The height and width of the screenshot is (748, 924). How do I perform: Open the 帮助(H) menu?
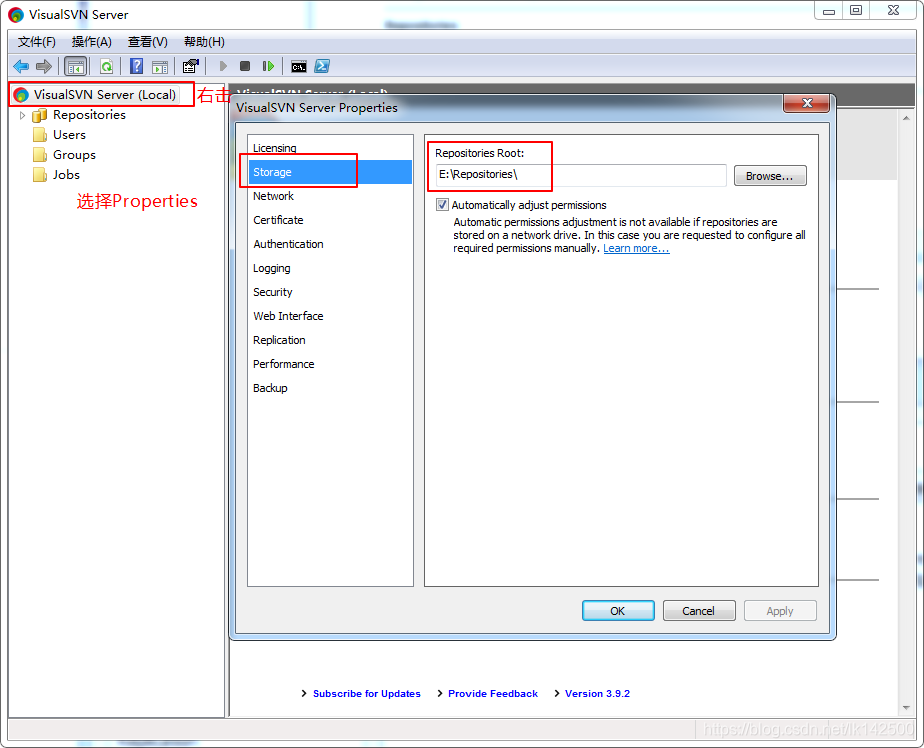[204, 42]
